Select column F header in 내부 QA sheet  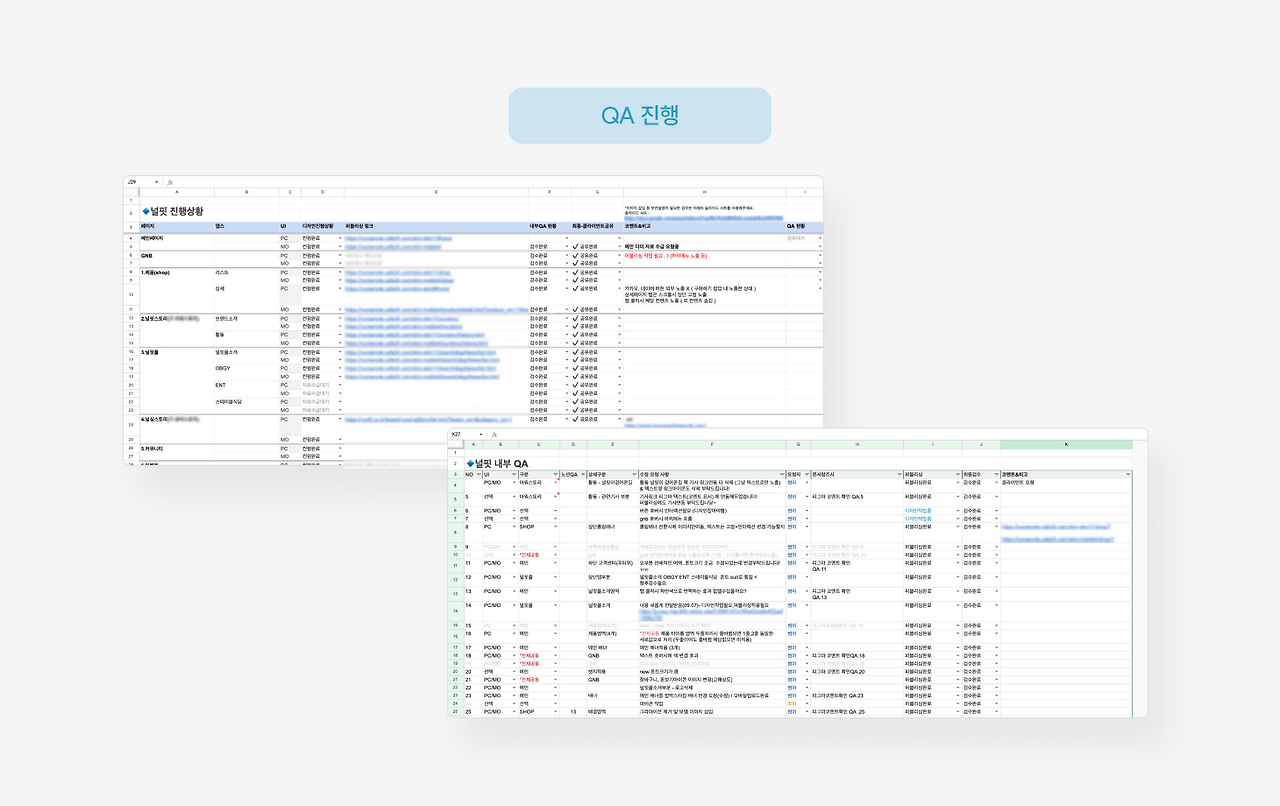713,444
